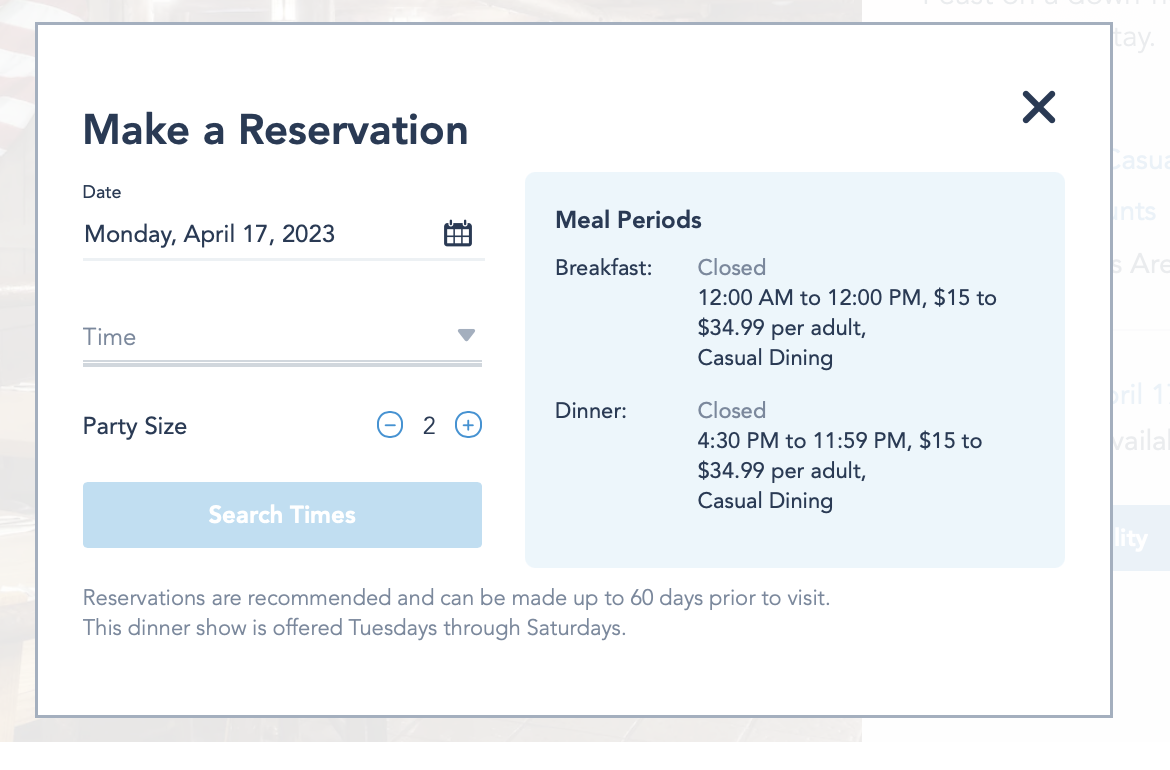Select the Monday, April 17, 2023 date field
This screenshot has width=1170, height=770.
click(x=210, y=234)
